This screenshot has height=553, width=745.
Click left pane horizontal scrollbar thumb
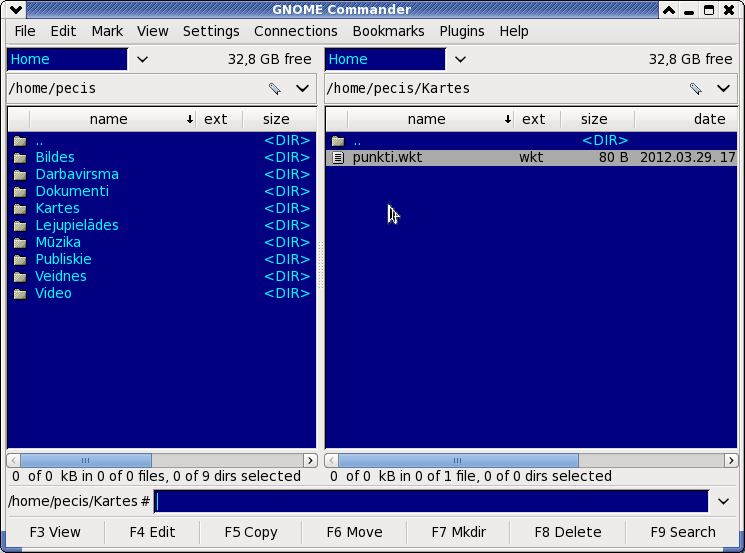(86, 460)
